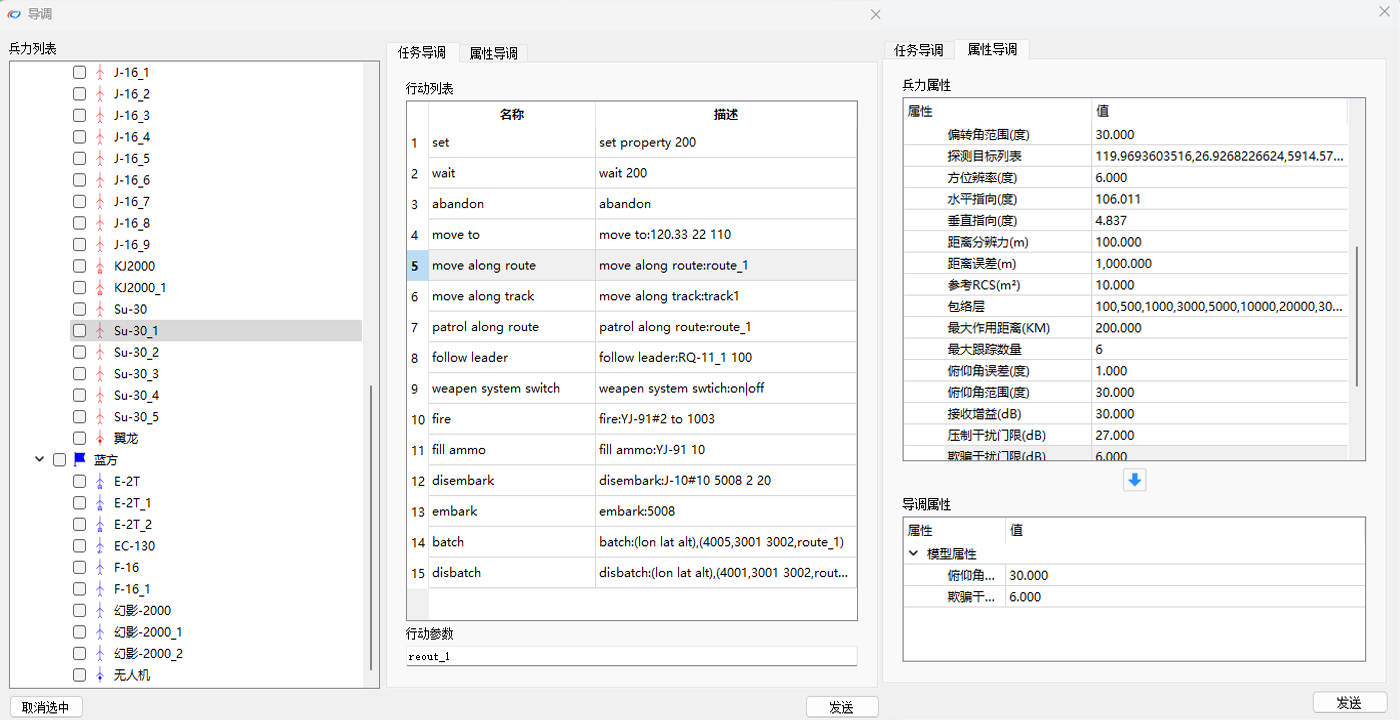
Task: Click the blue icon beside 无人机
Action: [99, 676]
